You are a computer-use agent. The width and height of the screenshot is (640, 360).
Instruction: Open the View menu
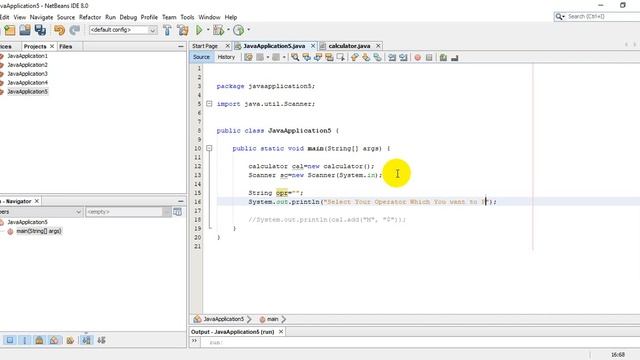pyautogui.click(x=20, y=17)
